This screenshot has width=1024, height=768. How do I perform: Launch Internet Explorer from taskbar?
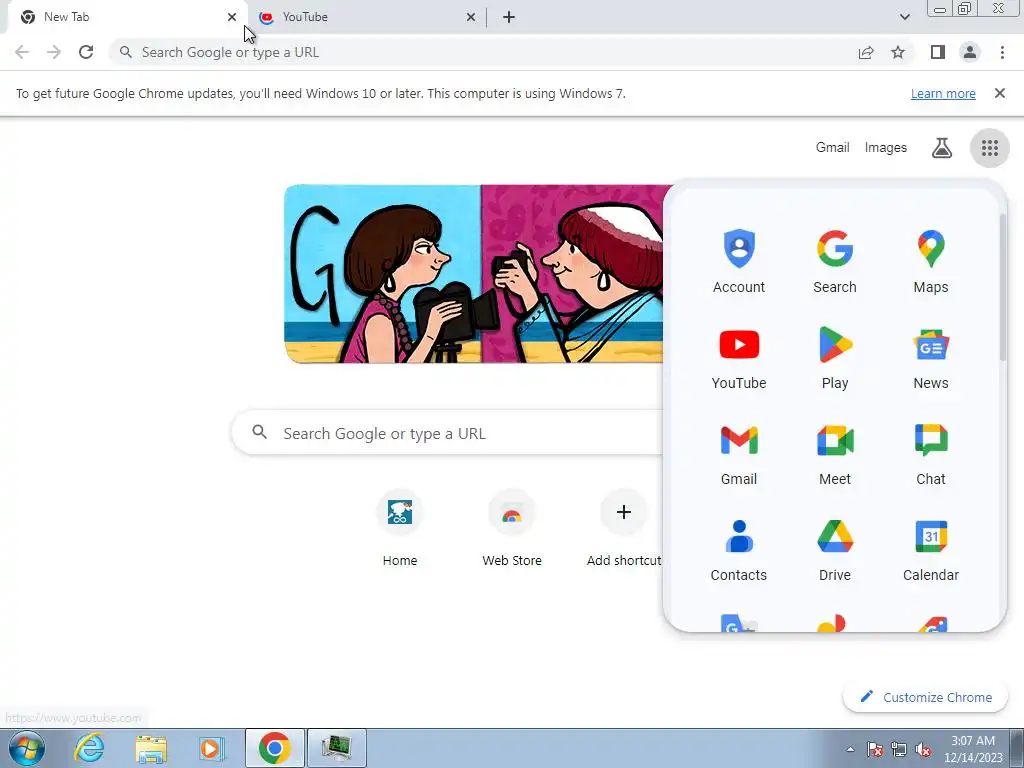click(x=89, y=748)
